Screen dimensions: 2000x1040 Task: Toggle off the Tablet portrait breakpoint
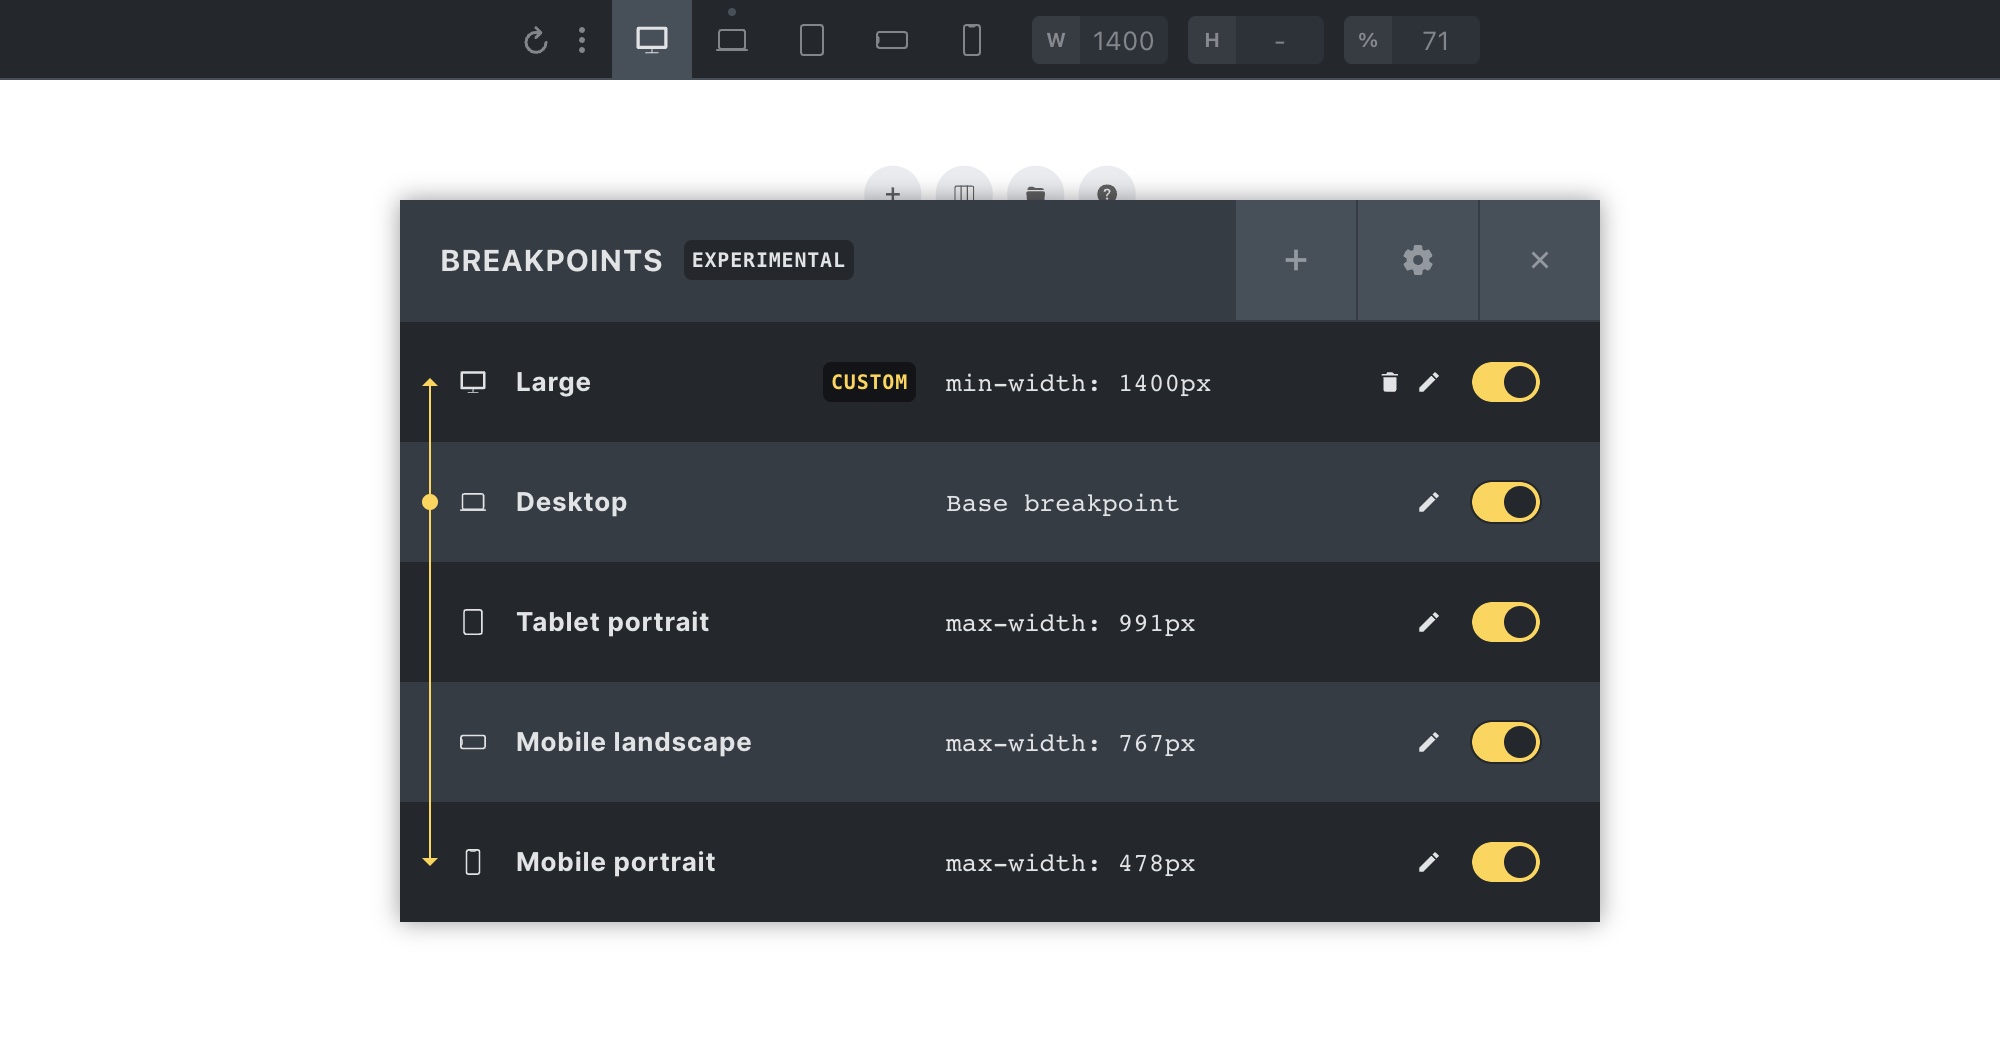[x=1505, y=622]
